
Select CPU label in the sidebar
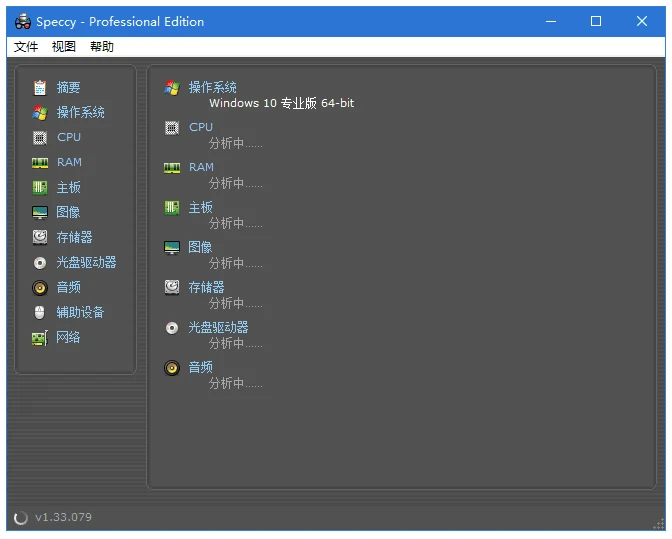tap(69, 137)
